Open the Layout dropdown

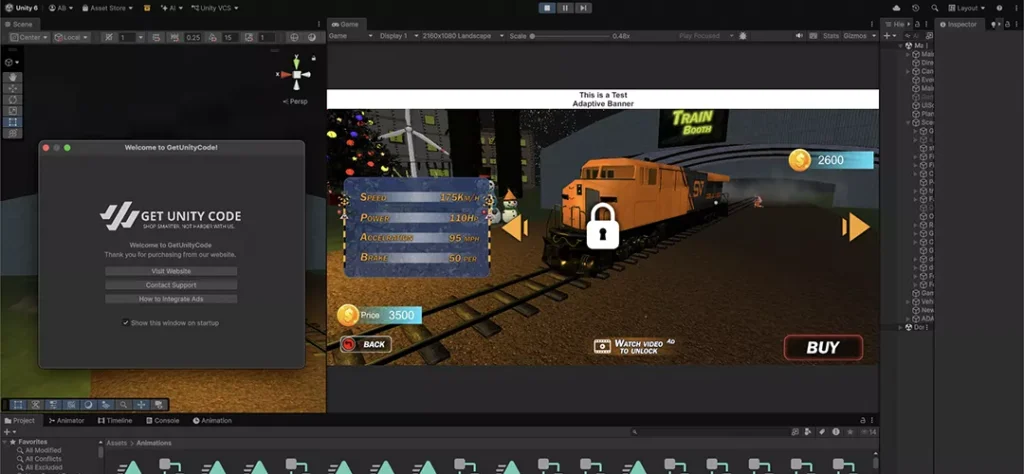[x=966, y=8]
